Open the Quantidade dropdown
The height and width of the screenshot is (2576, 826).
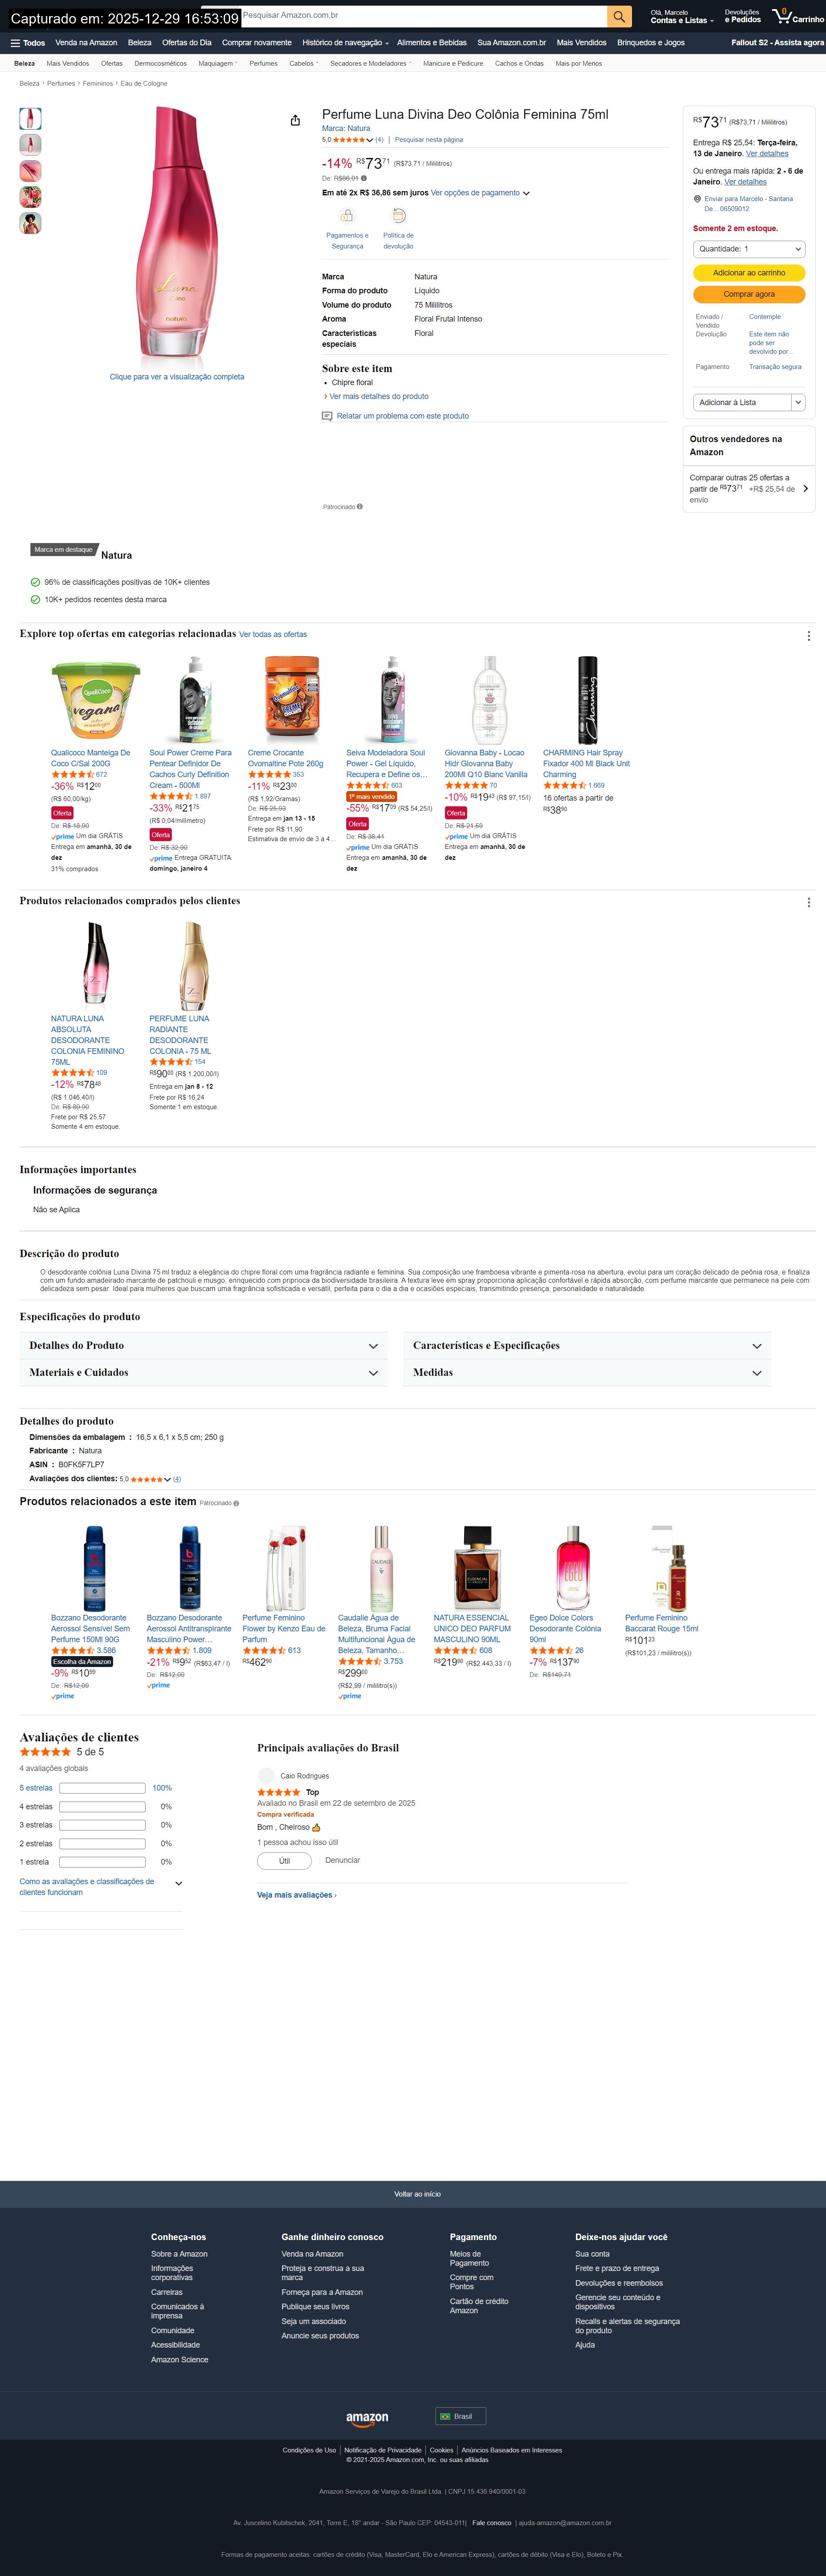(749, 249)
